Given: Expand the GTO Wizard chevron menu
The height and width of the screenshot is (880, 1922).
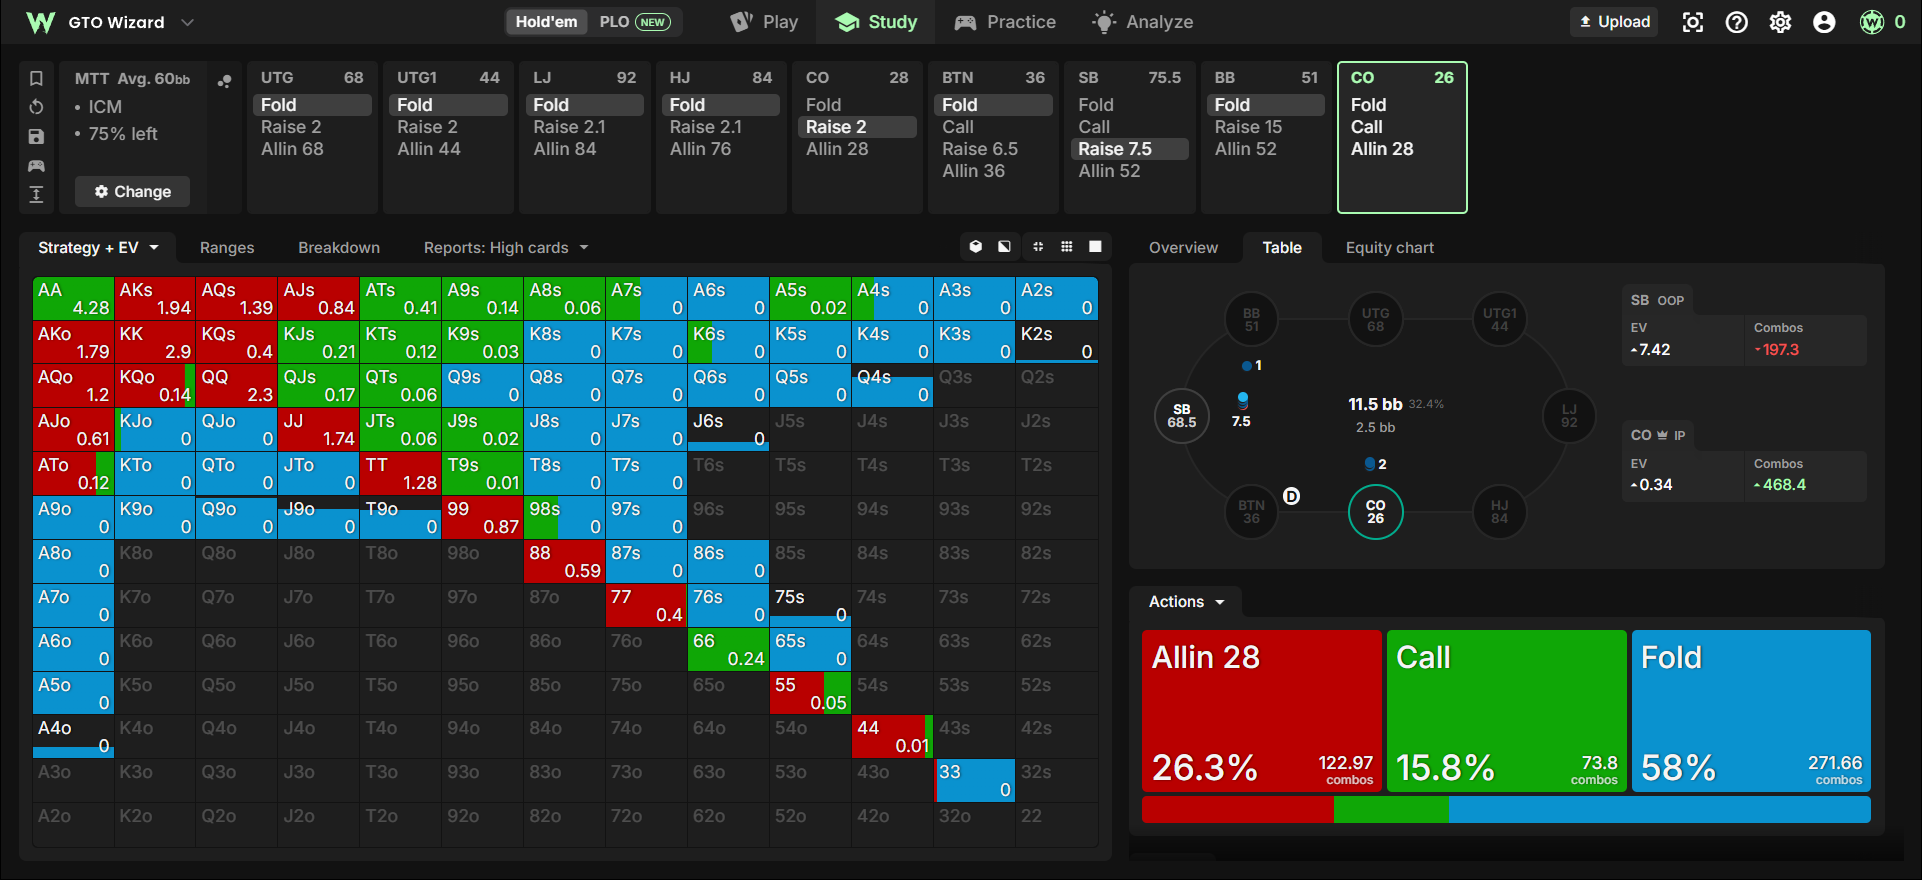Looking at the screenshot, I should (x=187, y=22).
